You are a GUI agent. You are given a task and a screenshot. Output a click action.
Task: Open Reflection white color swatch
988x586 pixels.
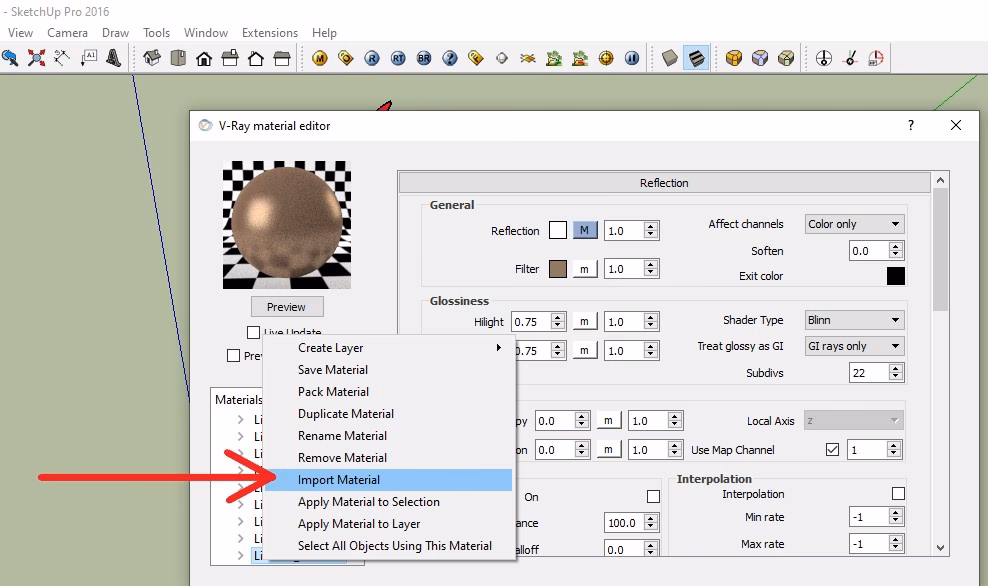pyautogui.click(x=558, y=231)
